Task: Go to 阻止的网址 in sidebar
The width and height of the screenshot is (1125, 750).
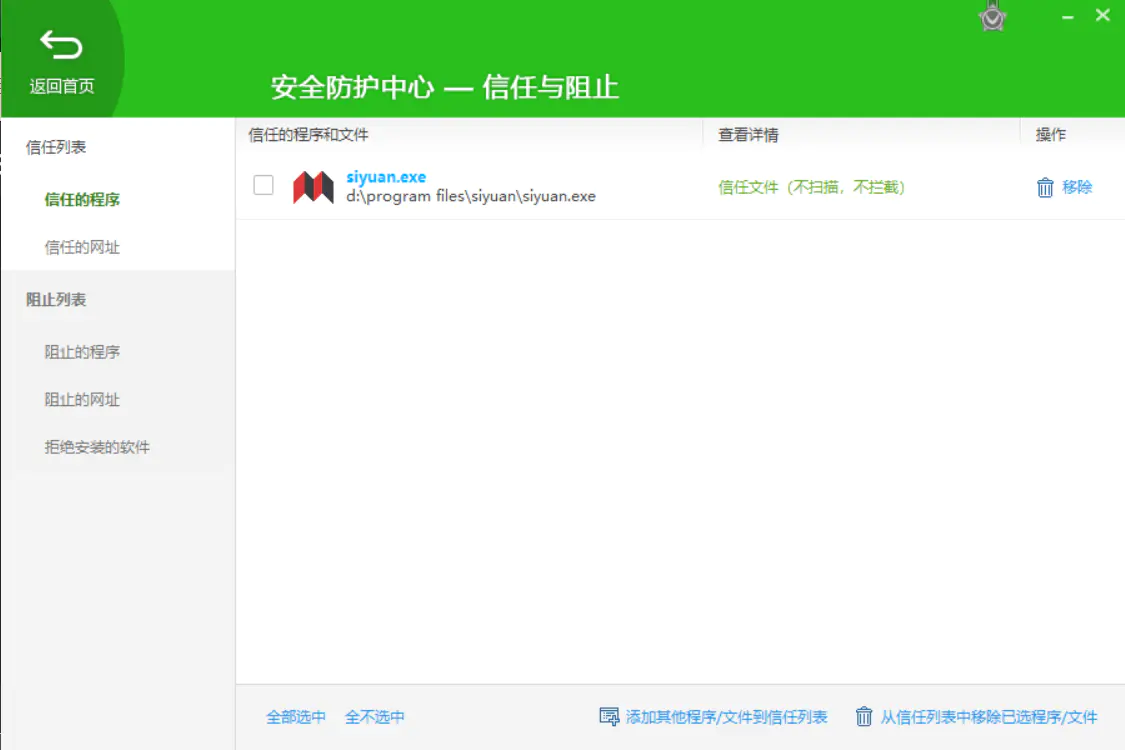Action: click(x=82, y=400)
